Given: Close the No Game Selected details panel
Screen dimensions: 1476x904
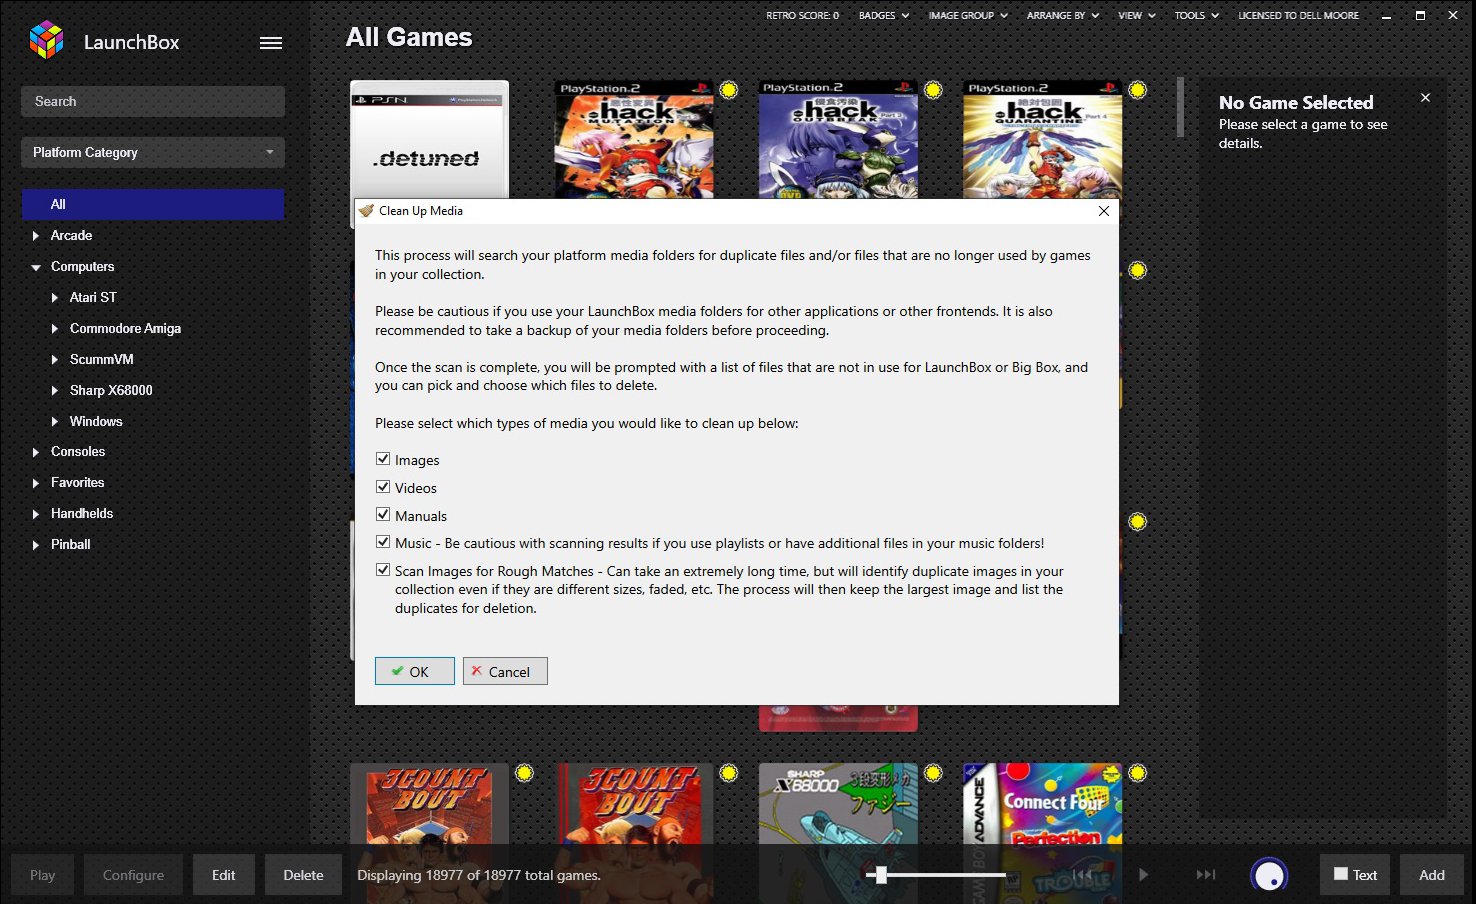Looking at the screenshot, I should click(1425, 98).
